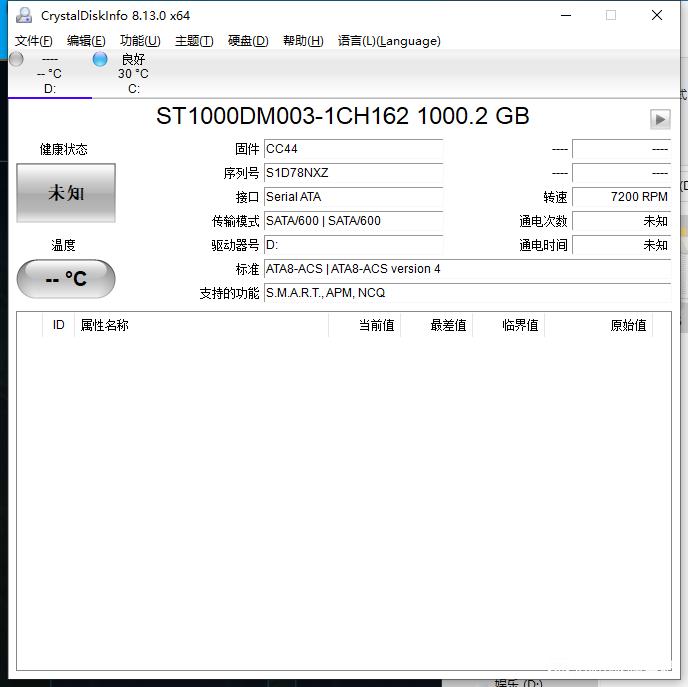Viewport: 688px width, 687px height.
Task: Open the 帮助(H) menu
Action: pos(303,41)
